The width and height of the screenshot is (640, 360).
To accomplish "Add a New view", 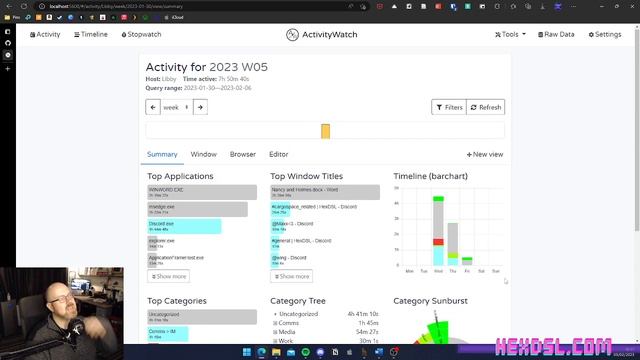I will pos(484,154).
